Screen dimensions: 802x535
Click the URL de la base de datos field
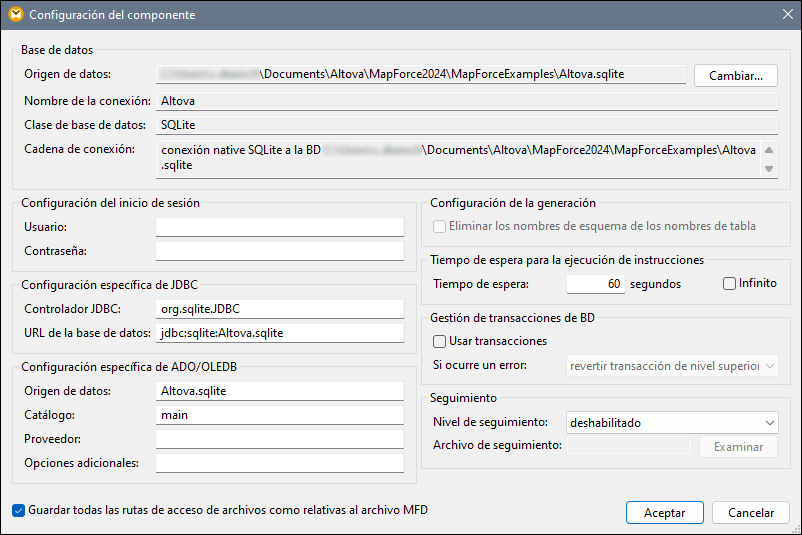point(279,333)
